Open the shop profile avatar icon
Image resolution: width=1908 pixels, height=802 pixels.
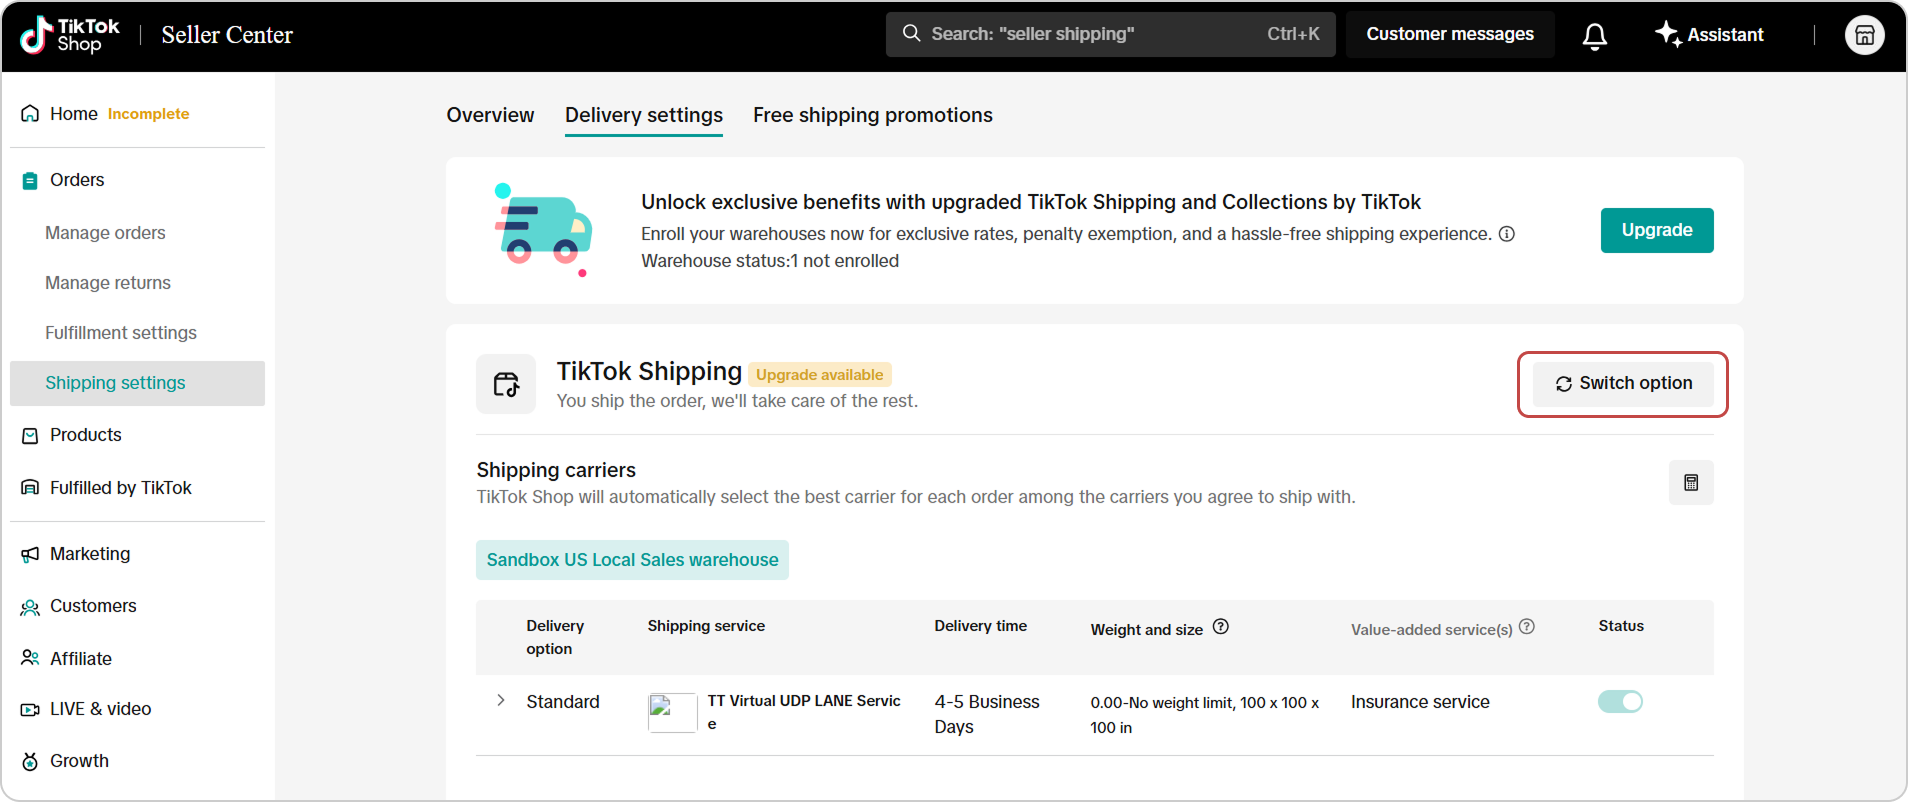1864,36
